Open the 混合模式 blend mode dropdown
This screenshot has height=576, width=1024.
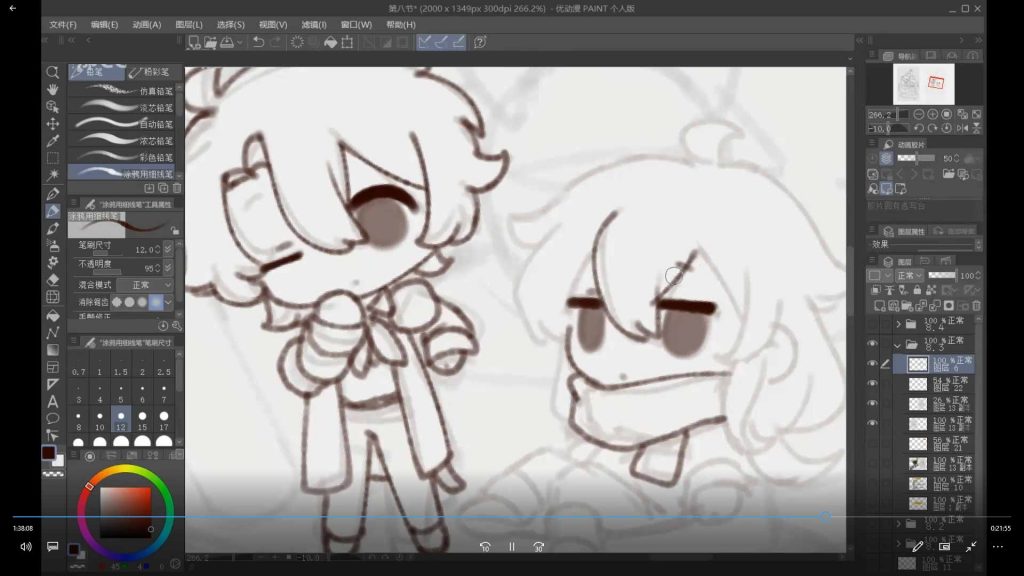144,285
